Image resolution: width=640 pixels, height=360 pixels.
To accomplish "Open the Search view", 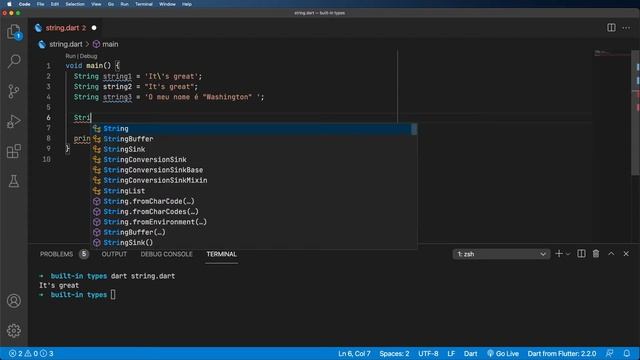I will (14, 61).
